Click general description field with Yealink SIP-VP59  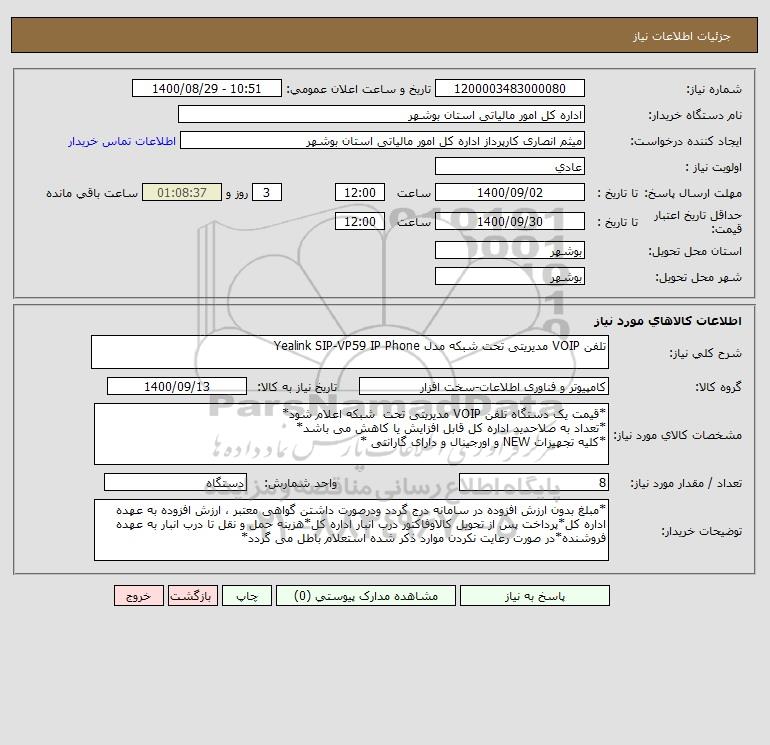[x=350, y=352]
